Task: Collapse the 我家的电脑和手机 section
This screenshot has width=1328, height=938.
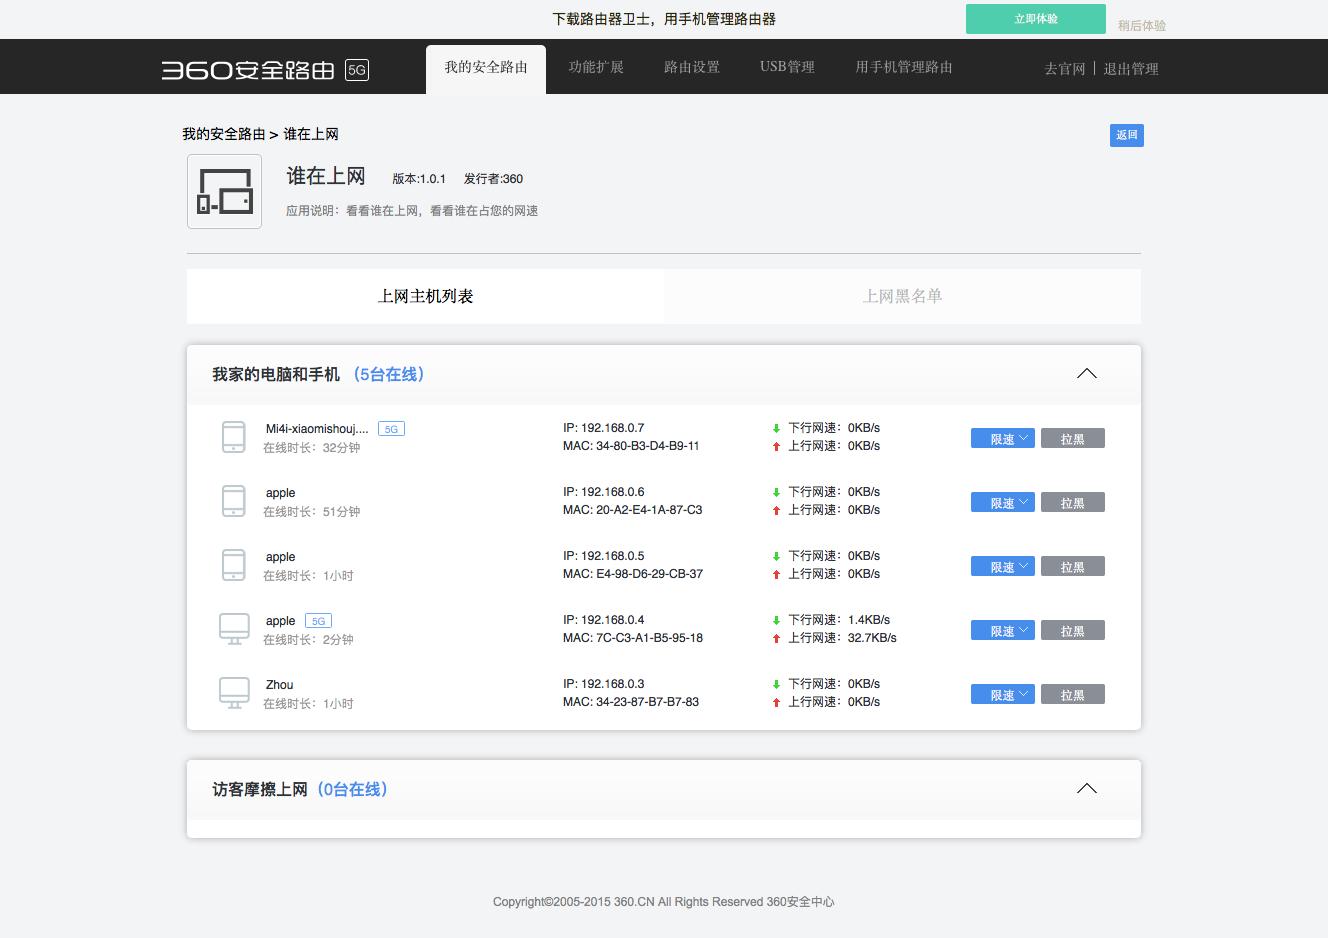Action: pyautogui.click(x=1087, y=373)
